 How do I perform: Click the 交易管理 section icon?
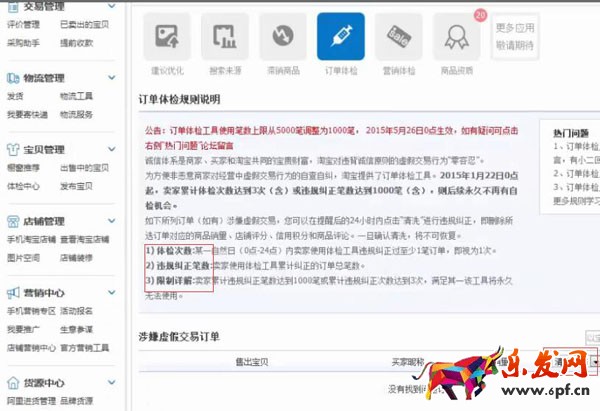tap(13, 6)
